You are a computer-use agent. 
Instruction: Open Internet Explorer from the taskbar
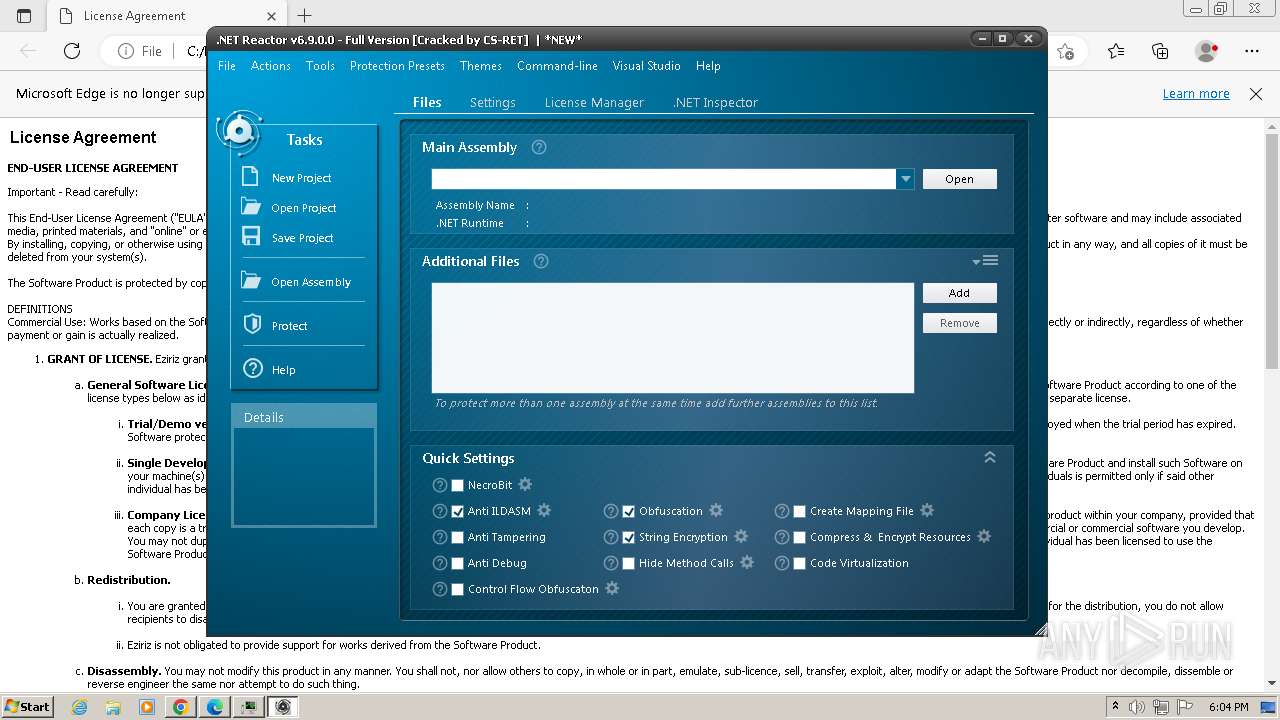(80, 706)
